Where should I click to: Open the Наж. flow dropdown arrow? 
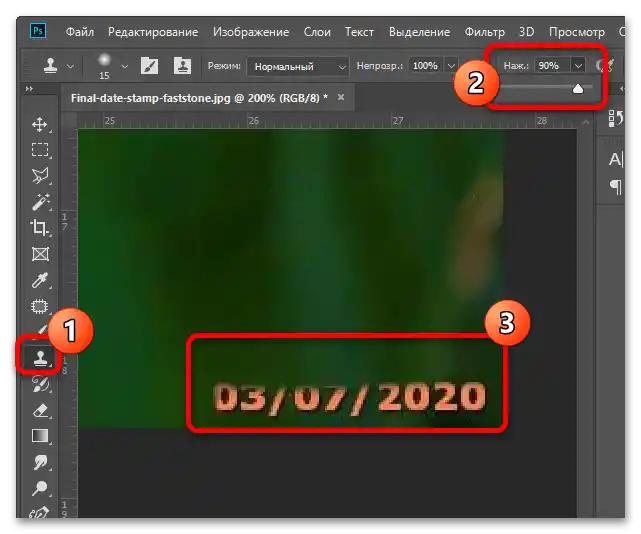click(x=578, y=65)
